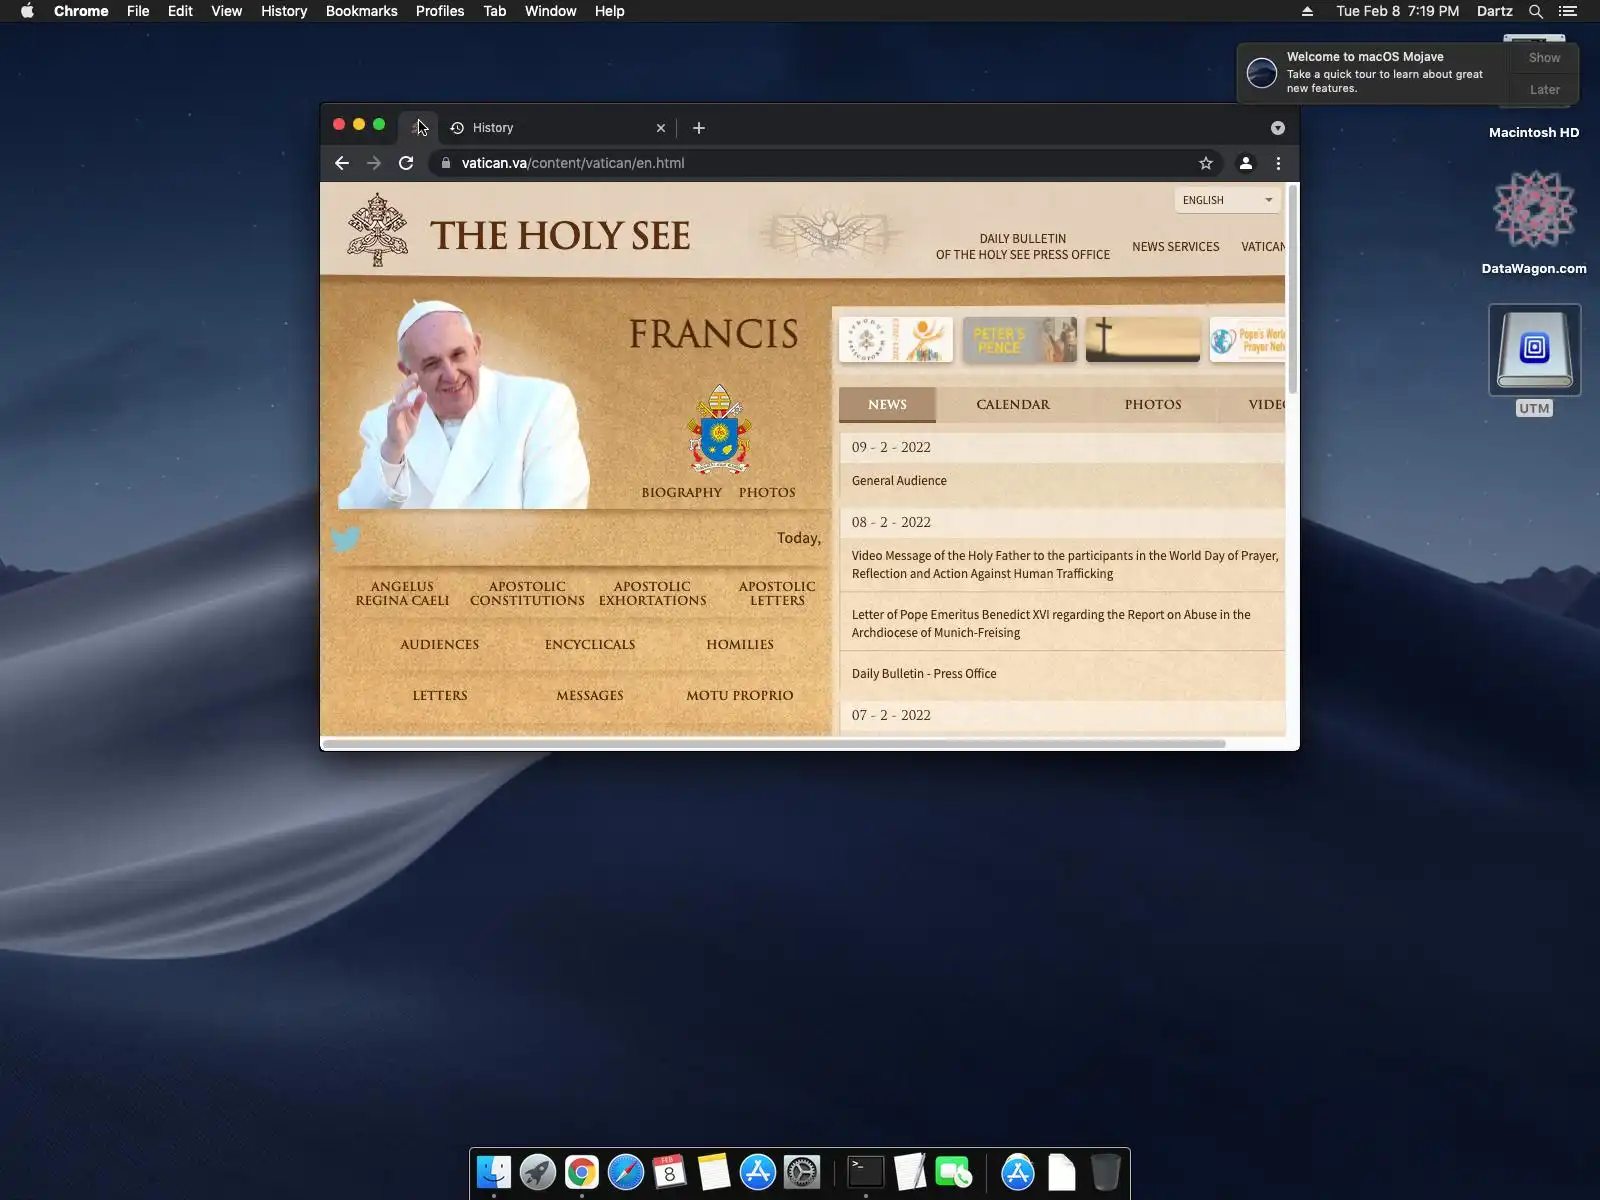The width and height of the screenshot is (1600, 1200).
Task: Open the General Audience news item
Action: tap(899, 481)
